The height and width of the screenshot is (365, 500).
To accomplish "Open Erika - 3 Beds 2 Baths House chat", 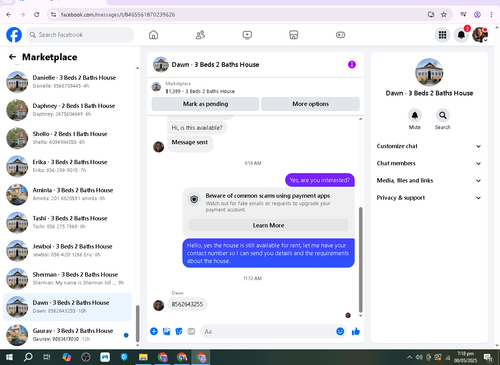I will tap(68, 166).
